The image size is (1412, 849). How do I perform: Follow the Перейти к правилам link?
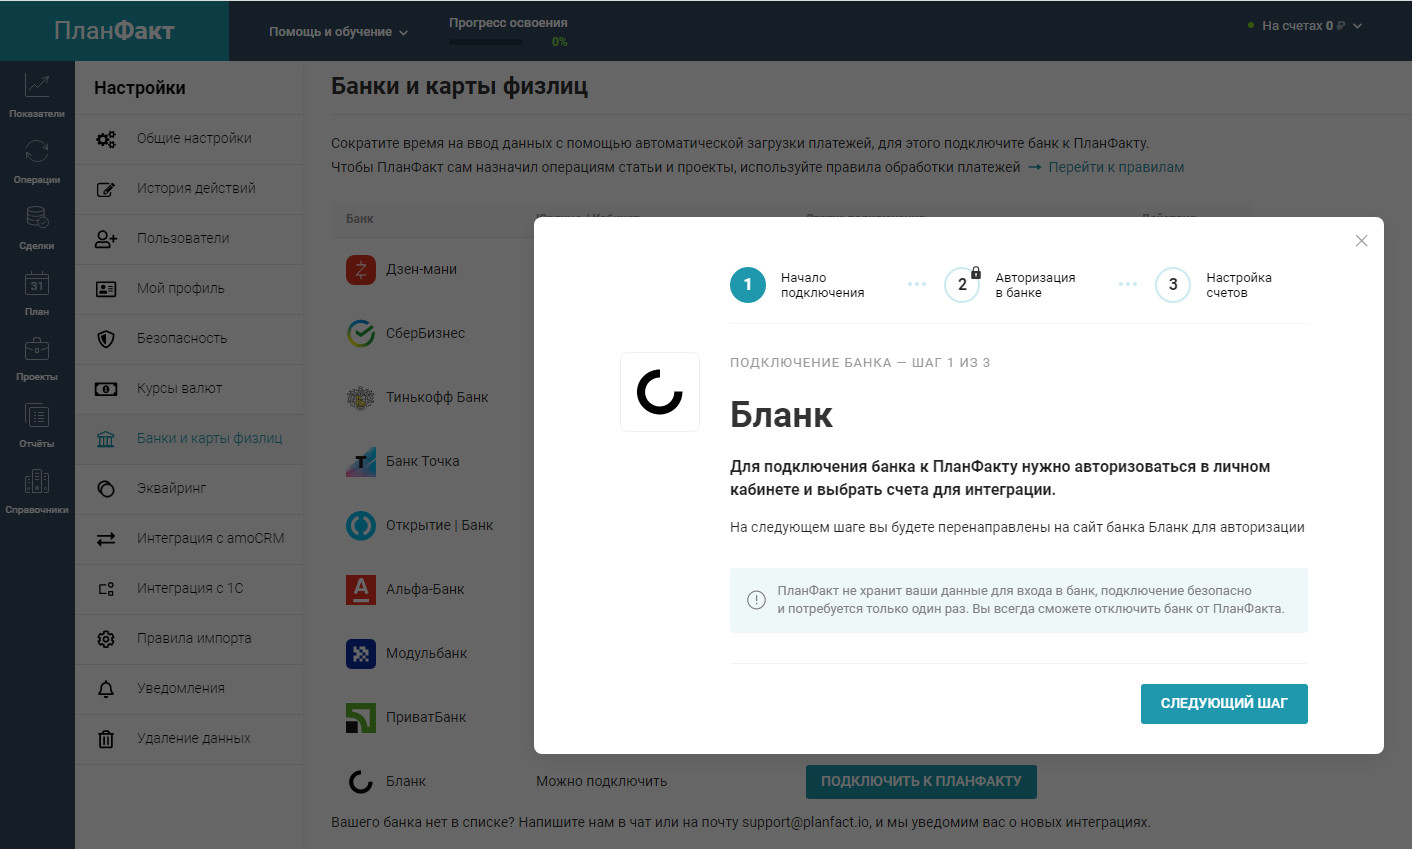pos(1116,167)
